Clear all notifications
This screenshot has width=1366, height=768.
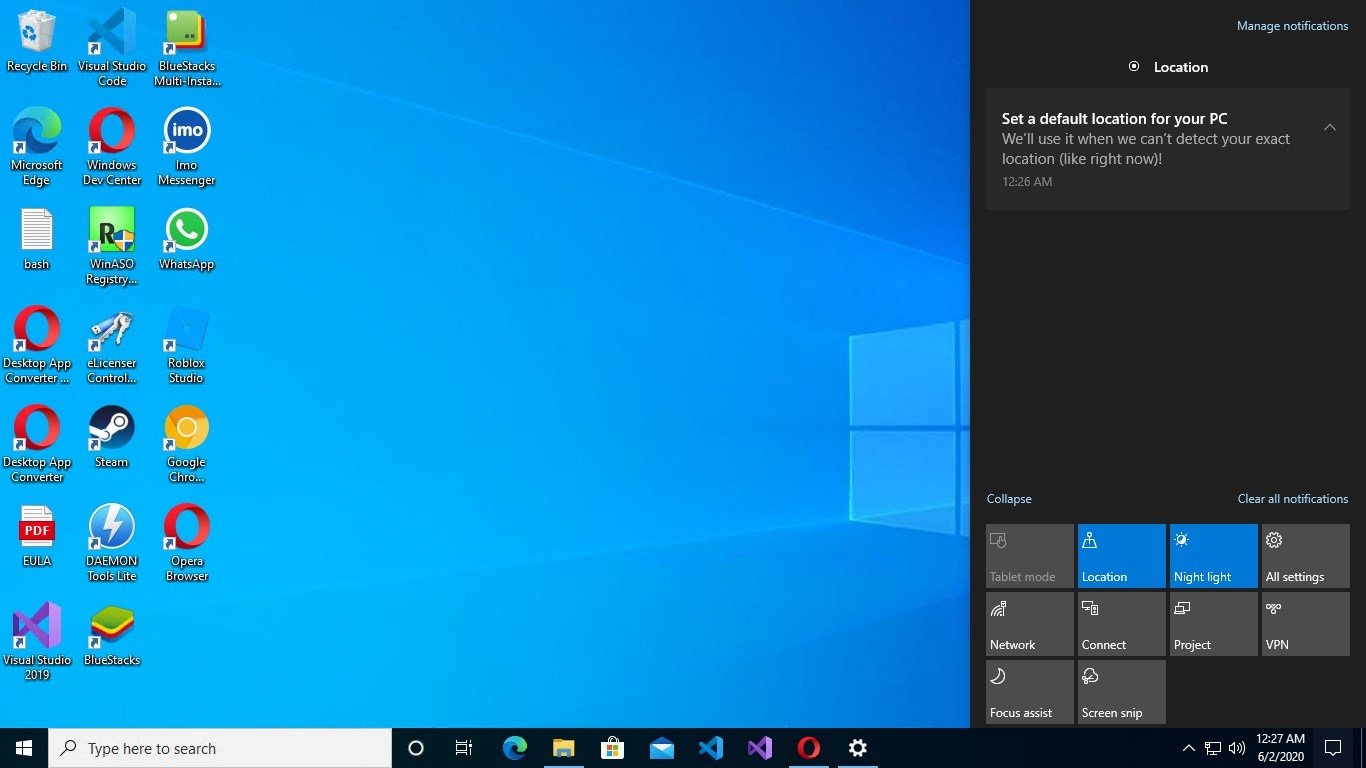[1293, 498]
